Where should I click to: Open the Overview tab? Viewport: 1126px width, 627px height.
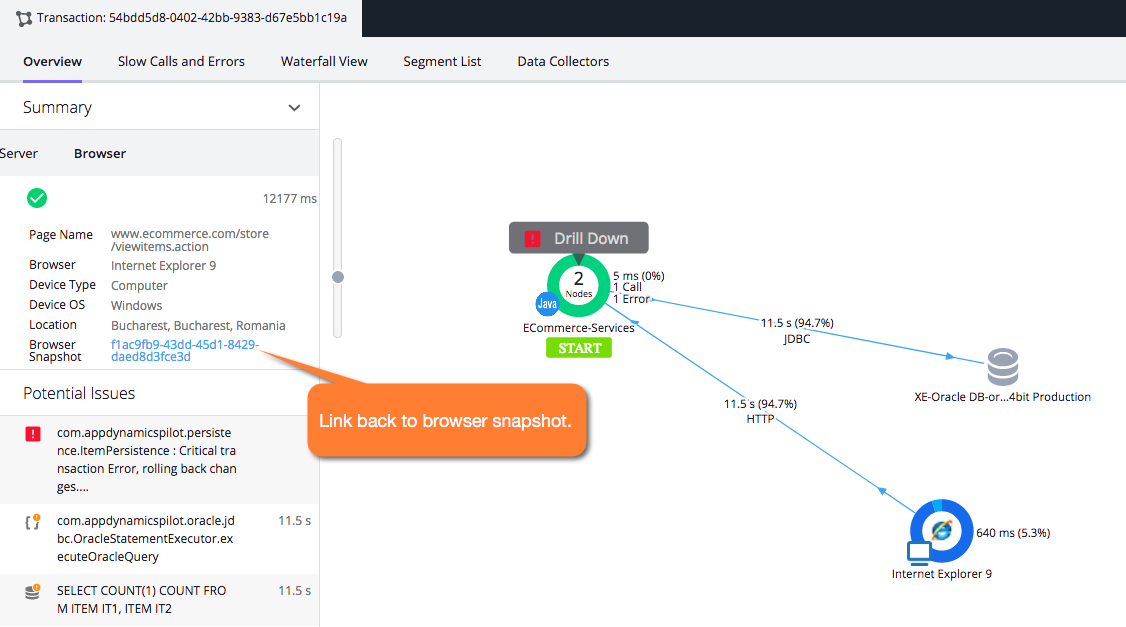(x=52, y=62)
